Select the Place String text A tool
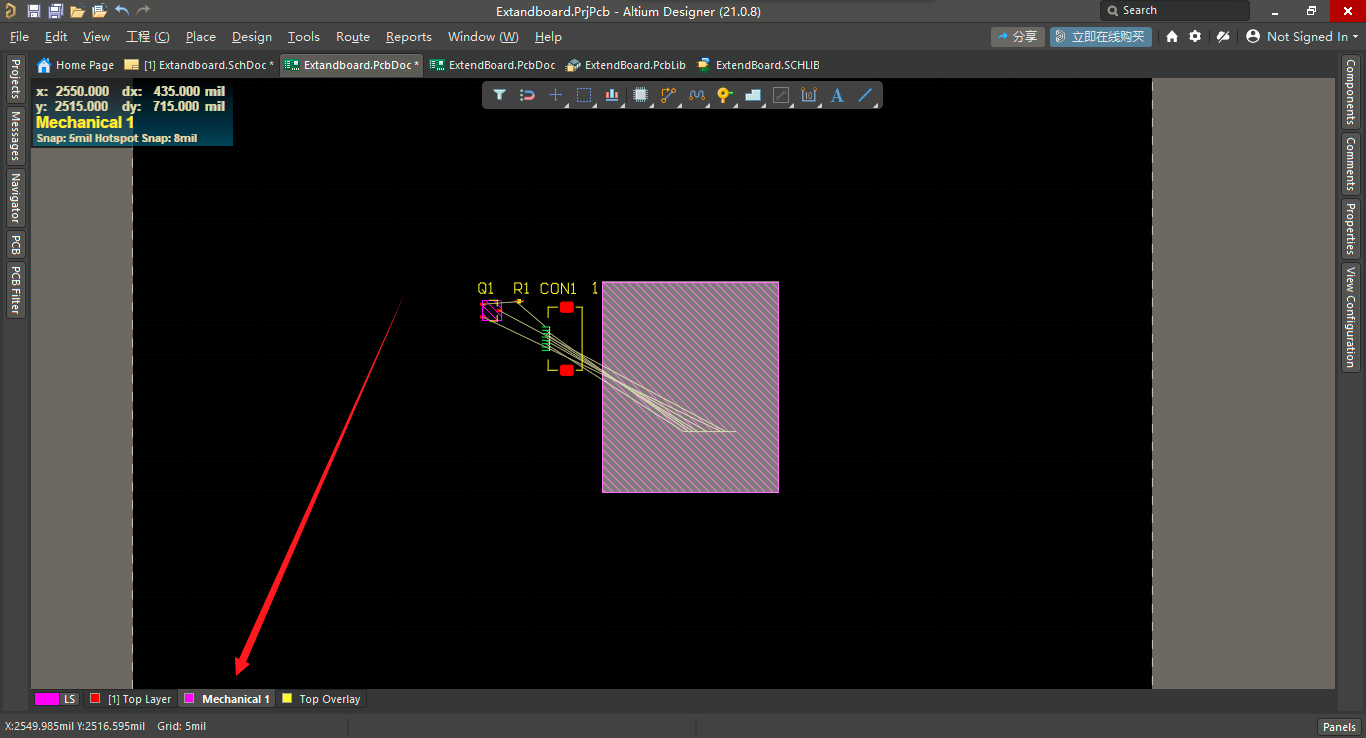The height and width of the screenshot is (738, 1366). (x=837, y=95)
